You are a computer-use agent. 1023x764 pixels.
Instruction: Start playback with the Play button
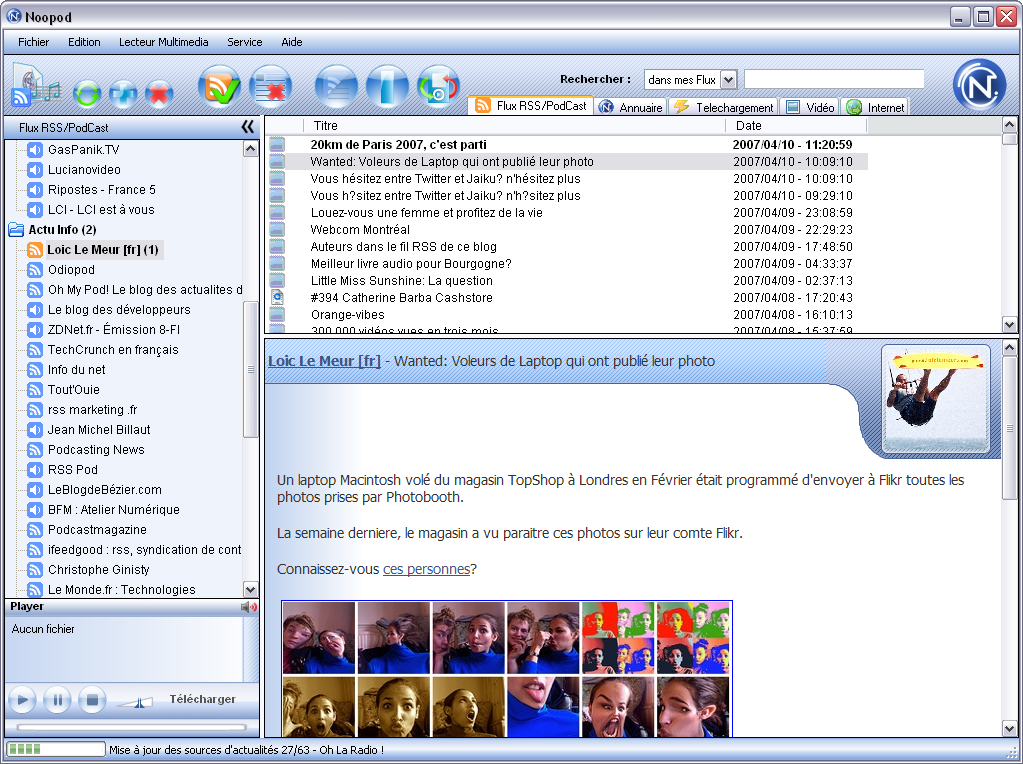click(22, 700)
